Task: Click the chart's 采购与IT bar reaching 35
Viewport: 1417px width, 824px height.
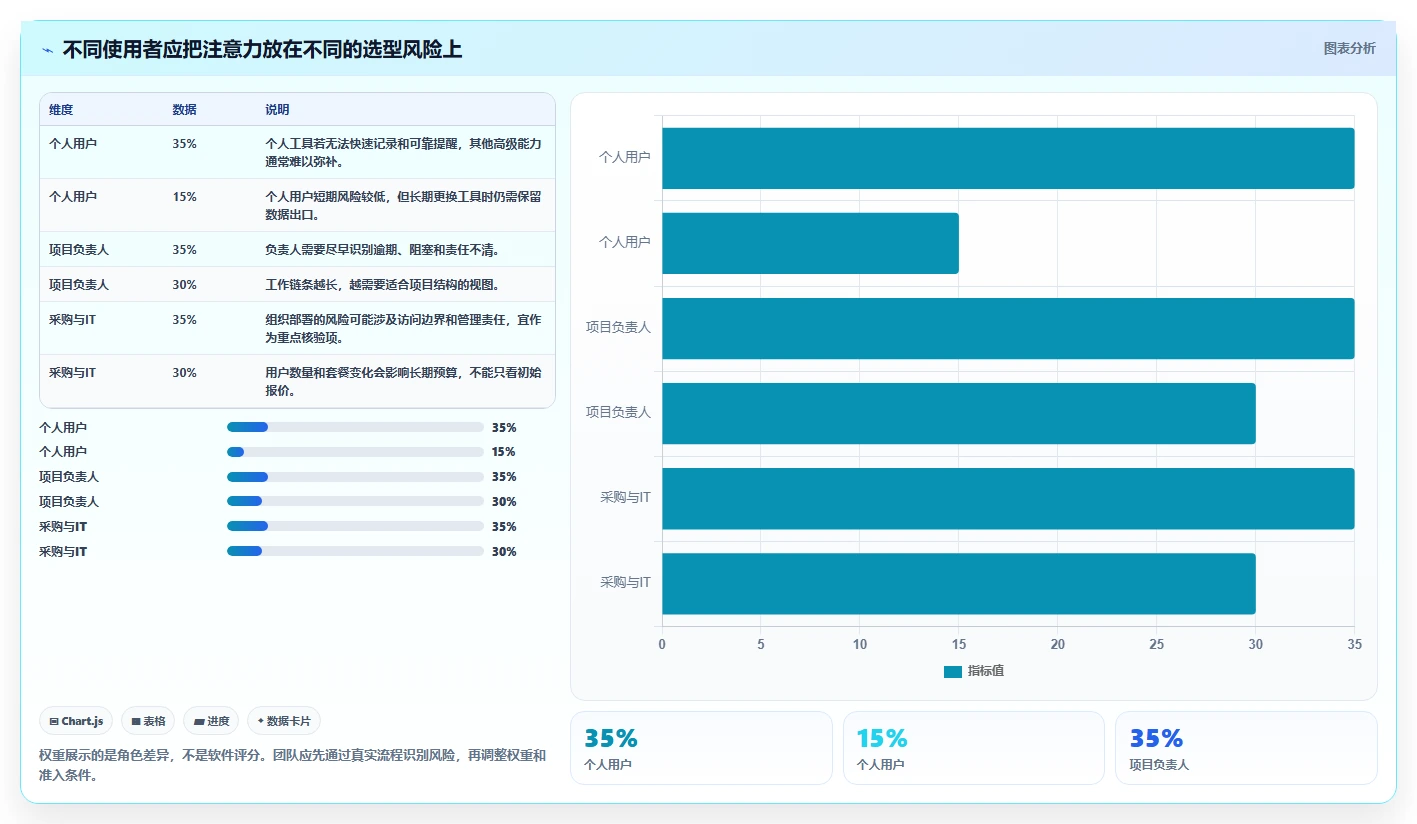Action: tap(1008, 498)
